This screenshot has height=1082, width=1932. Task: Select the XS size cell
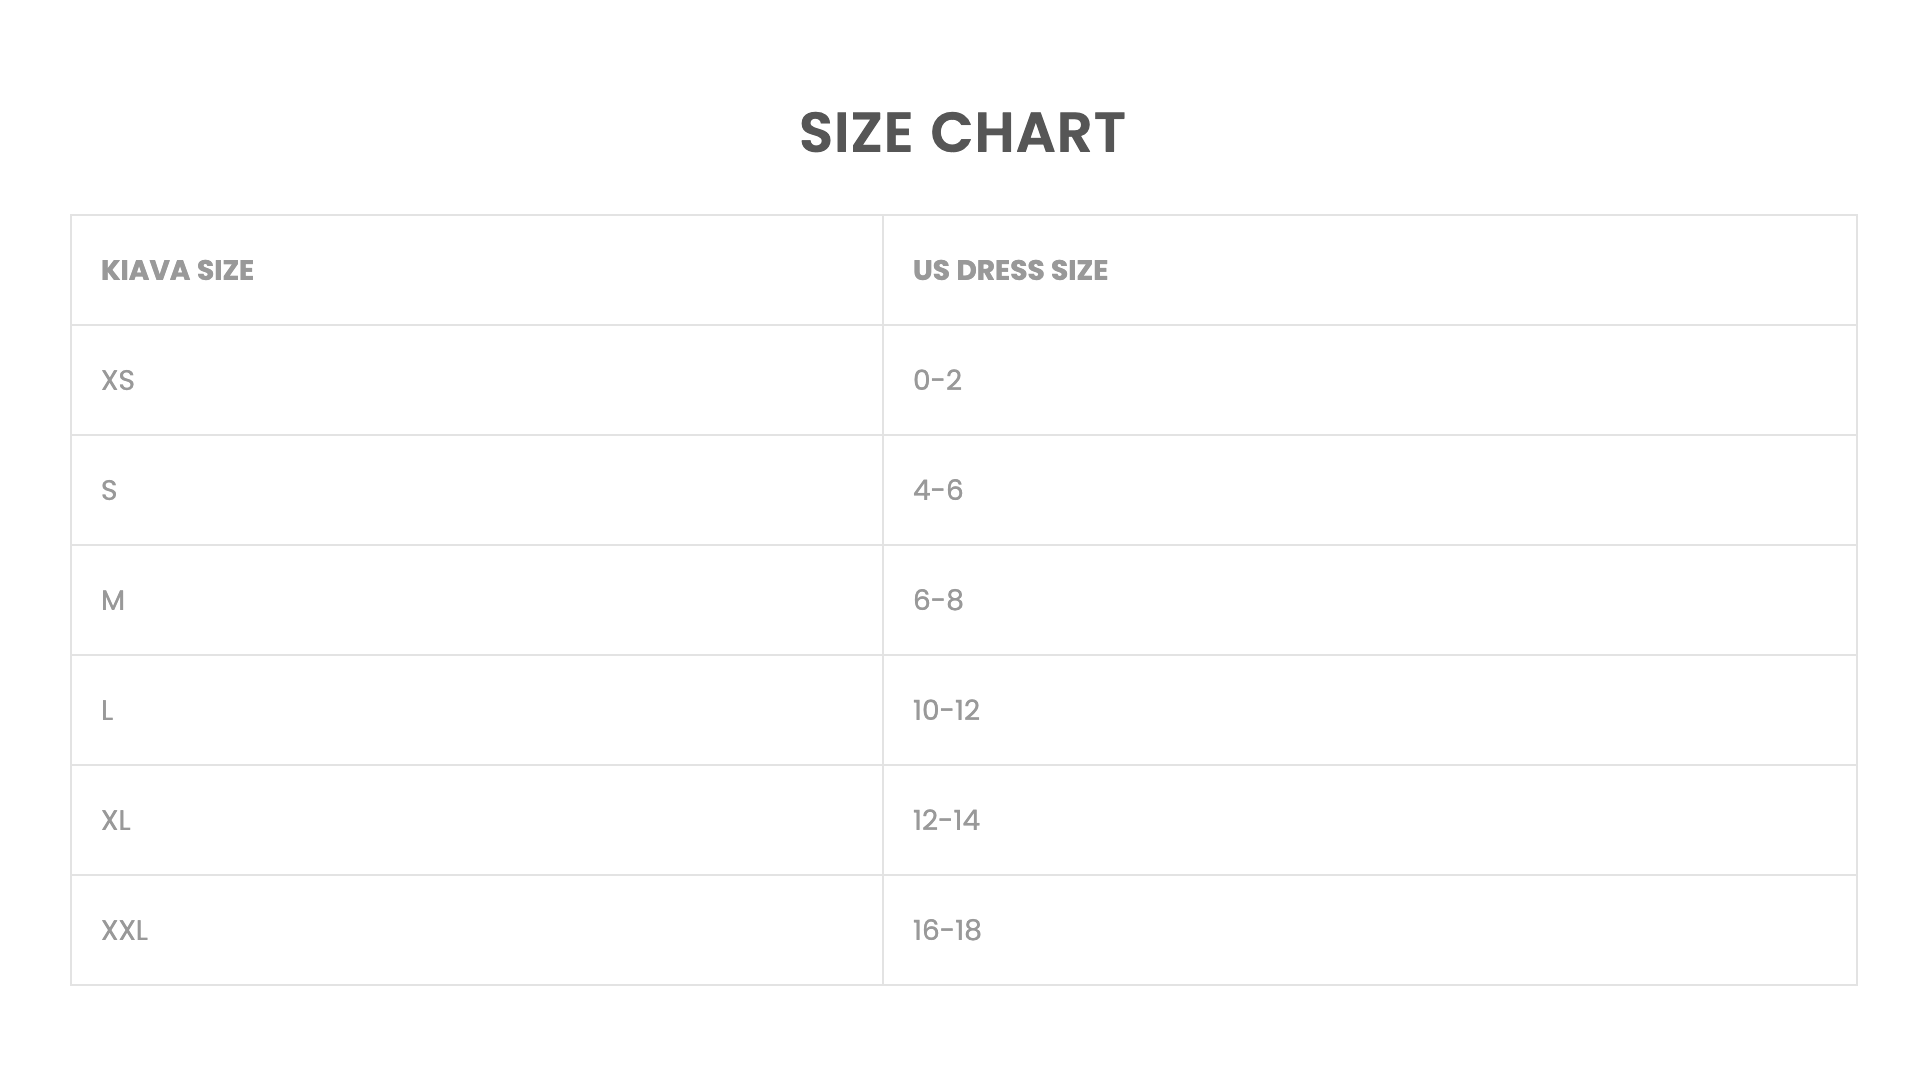point(117,380)
